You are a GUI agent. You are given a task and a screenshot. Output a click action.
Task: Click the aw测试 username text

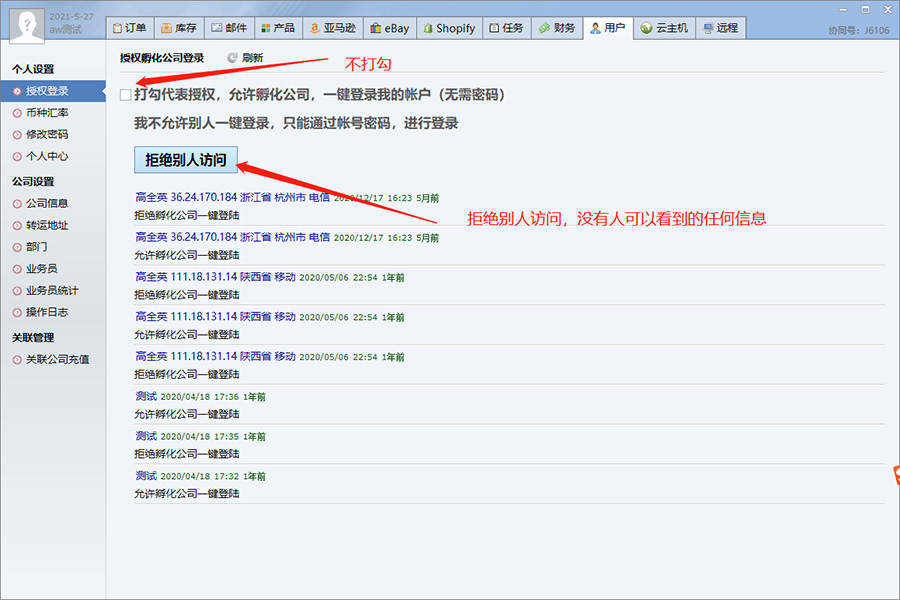(65, 29)
